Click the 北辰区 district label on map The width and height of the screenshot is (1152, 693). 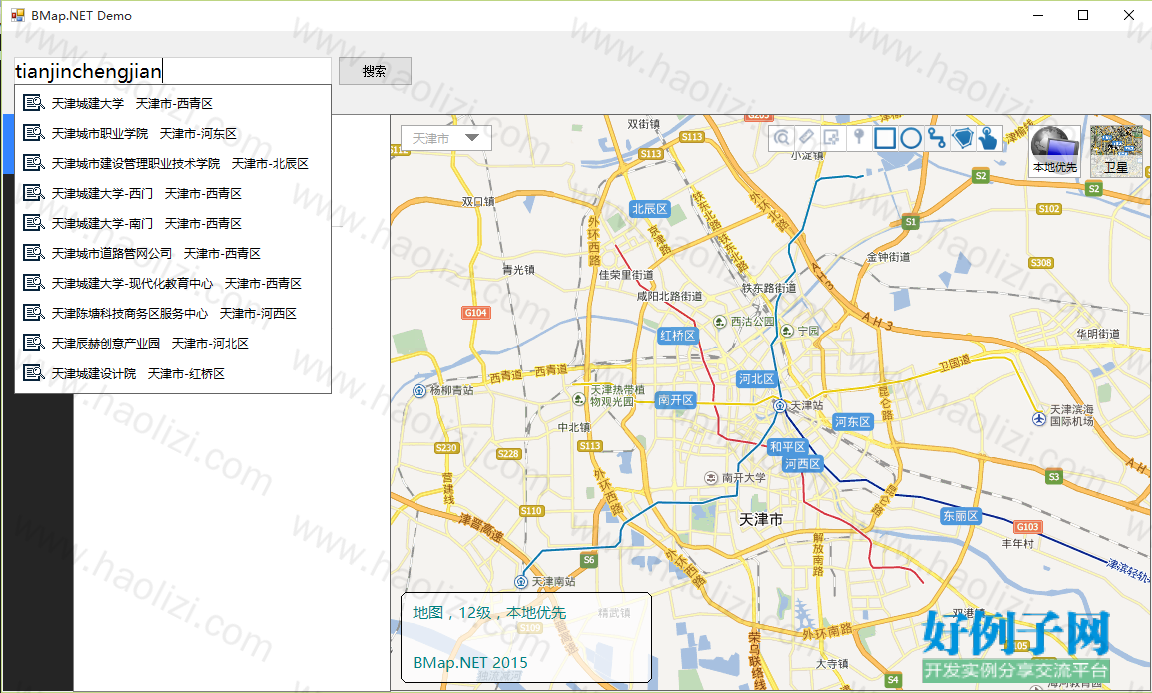[x=649, y=209]
